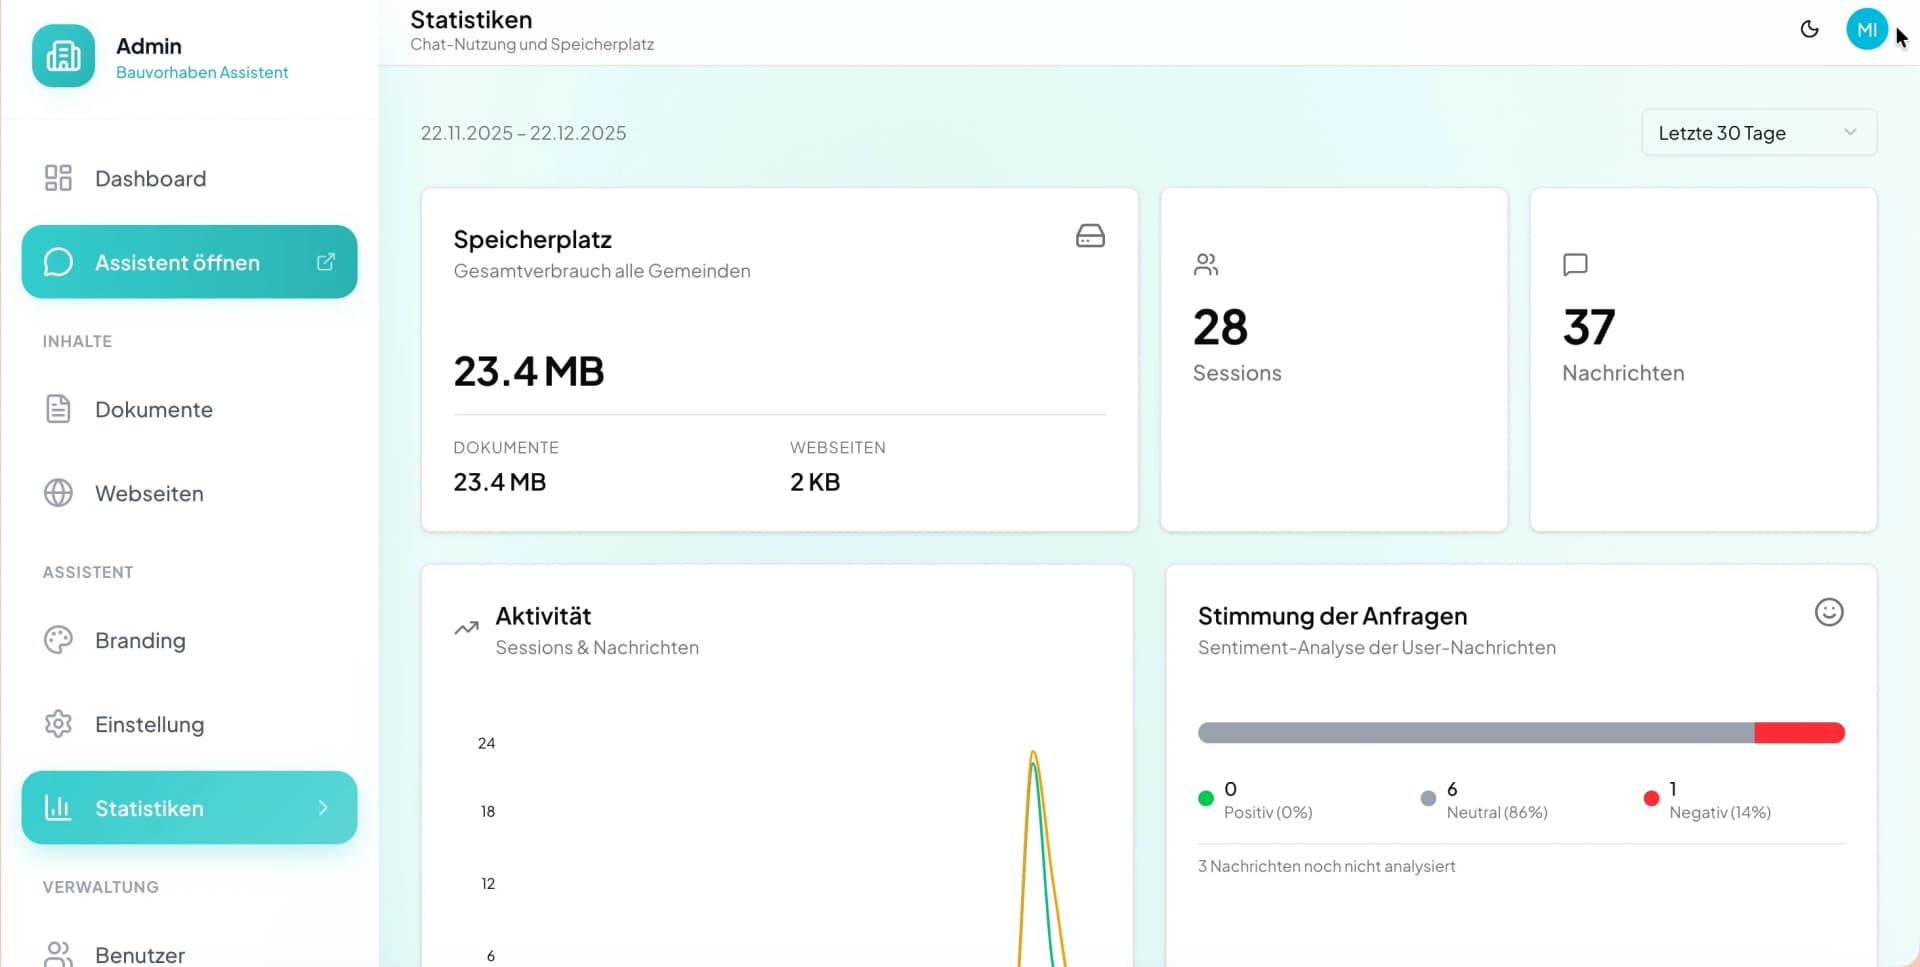Toggle dark mode with the moon icon
Screen dimensions: 1920x967
(x=1809, y=30)
